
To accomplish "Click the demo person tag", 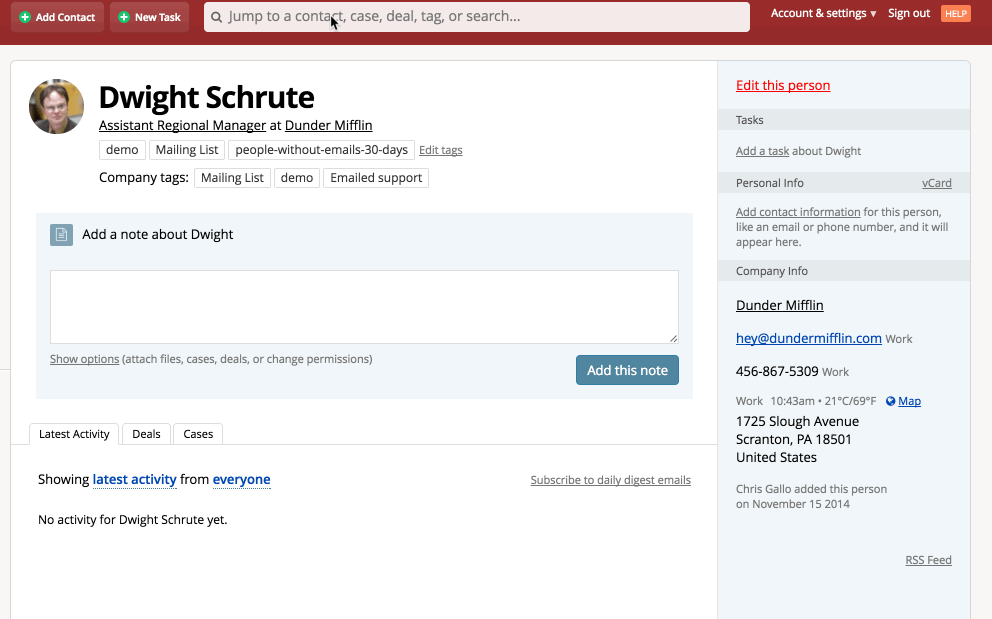I will tap(122, 150).
